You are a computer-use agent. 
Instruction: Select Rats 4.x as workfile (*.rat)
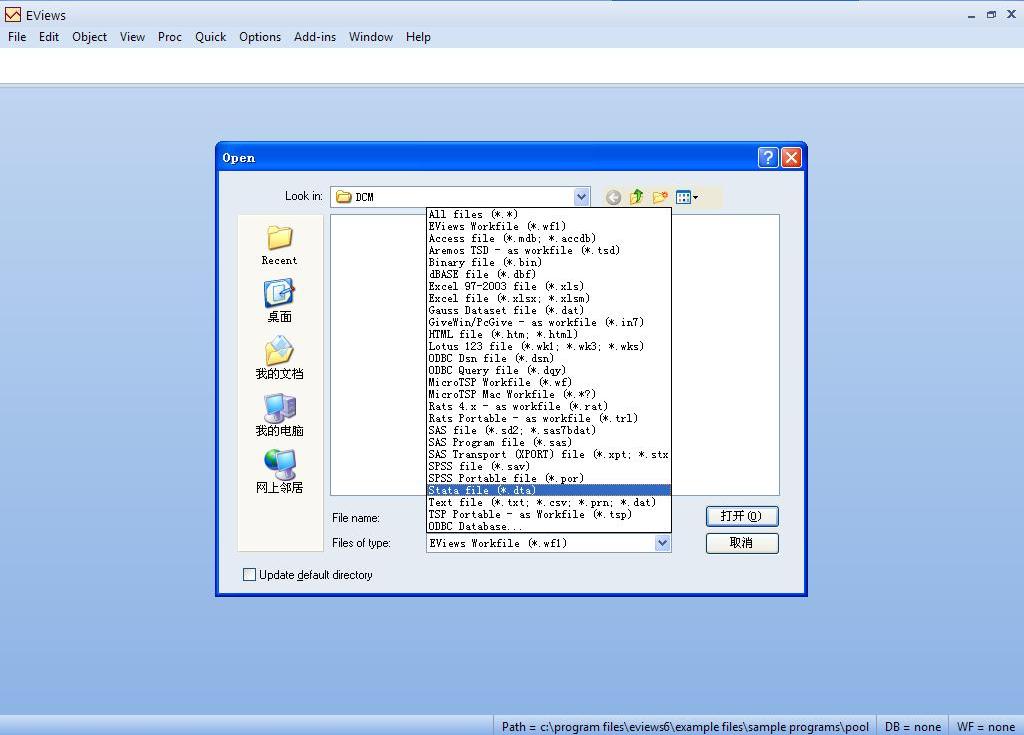(x=549, y=406)
